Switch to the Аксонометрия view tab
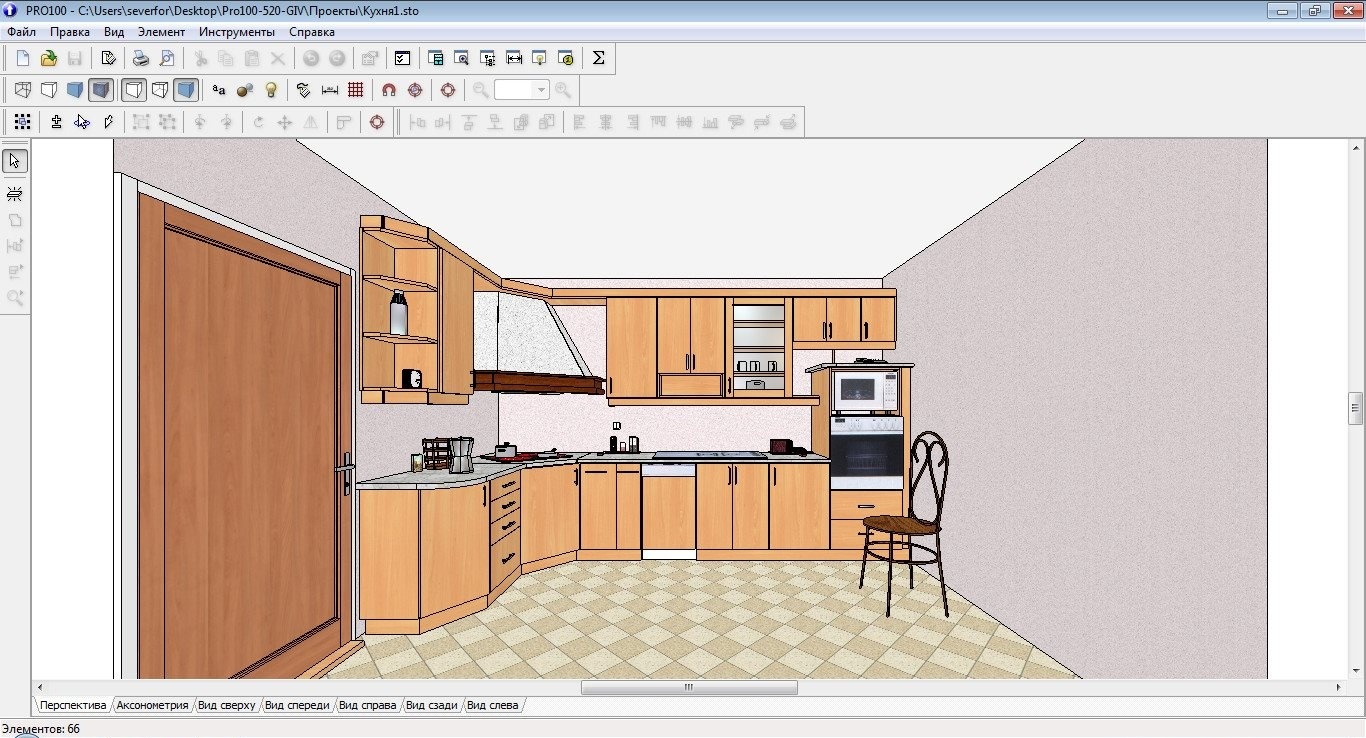The height and width of the screenshot is (738, 1366). click(152, 705)
